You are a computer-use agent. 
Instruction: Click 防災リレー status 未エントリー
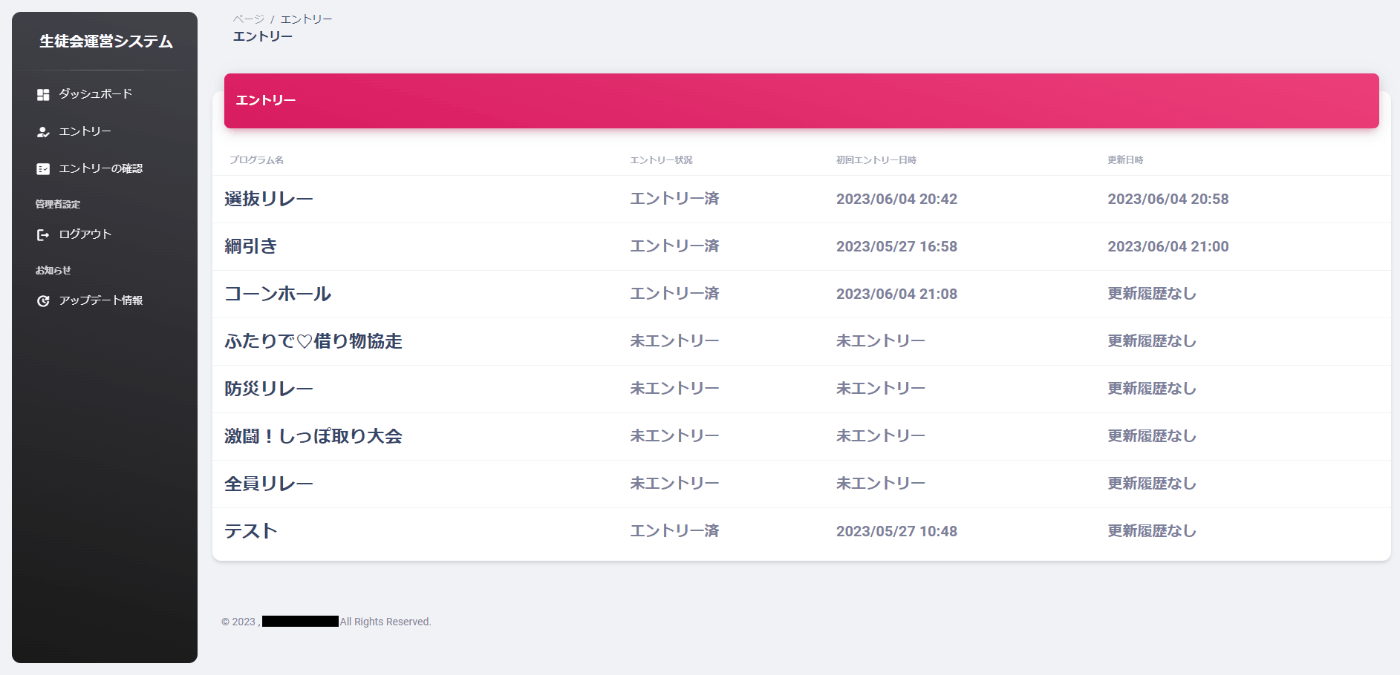click(x=675, y=389)
